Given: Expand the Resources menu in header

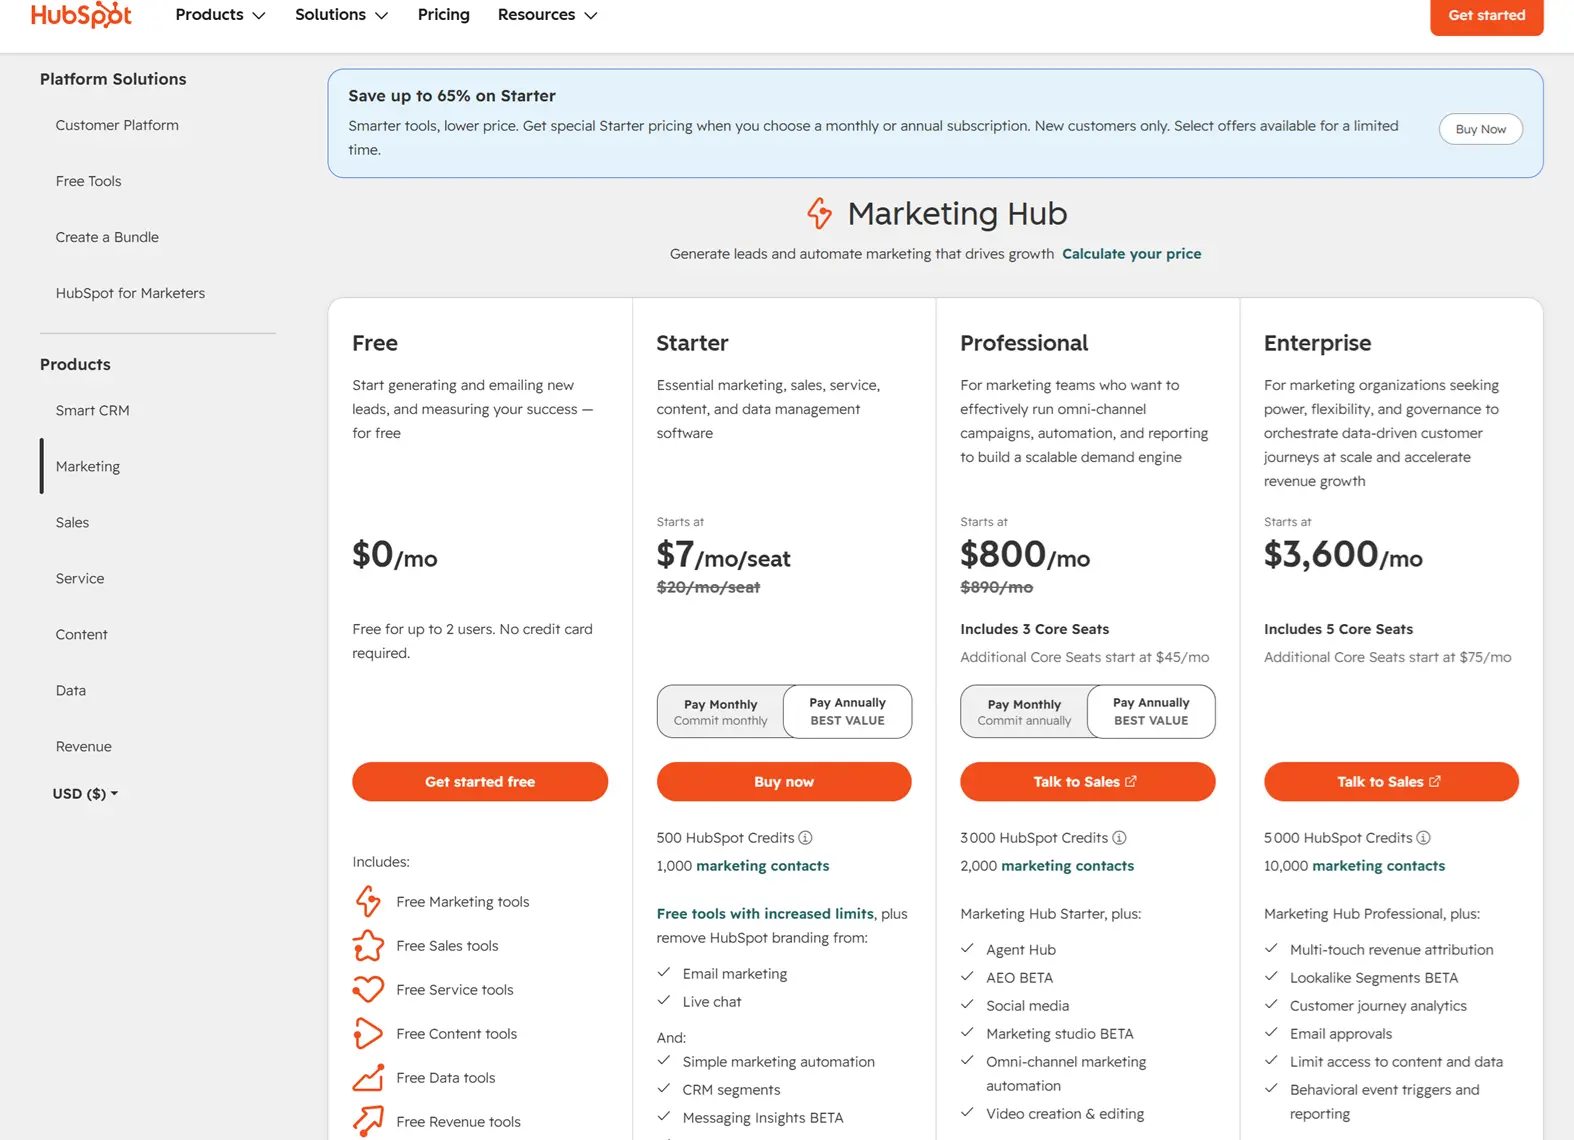Looking at the screenshot, I should pos(547,15).
